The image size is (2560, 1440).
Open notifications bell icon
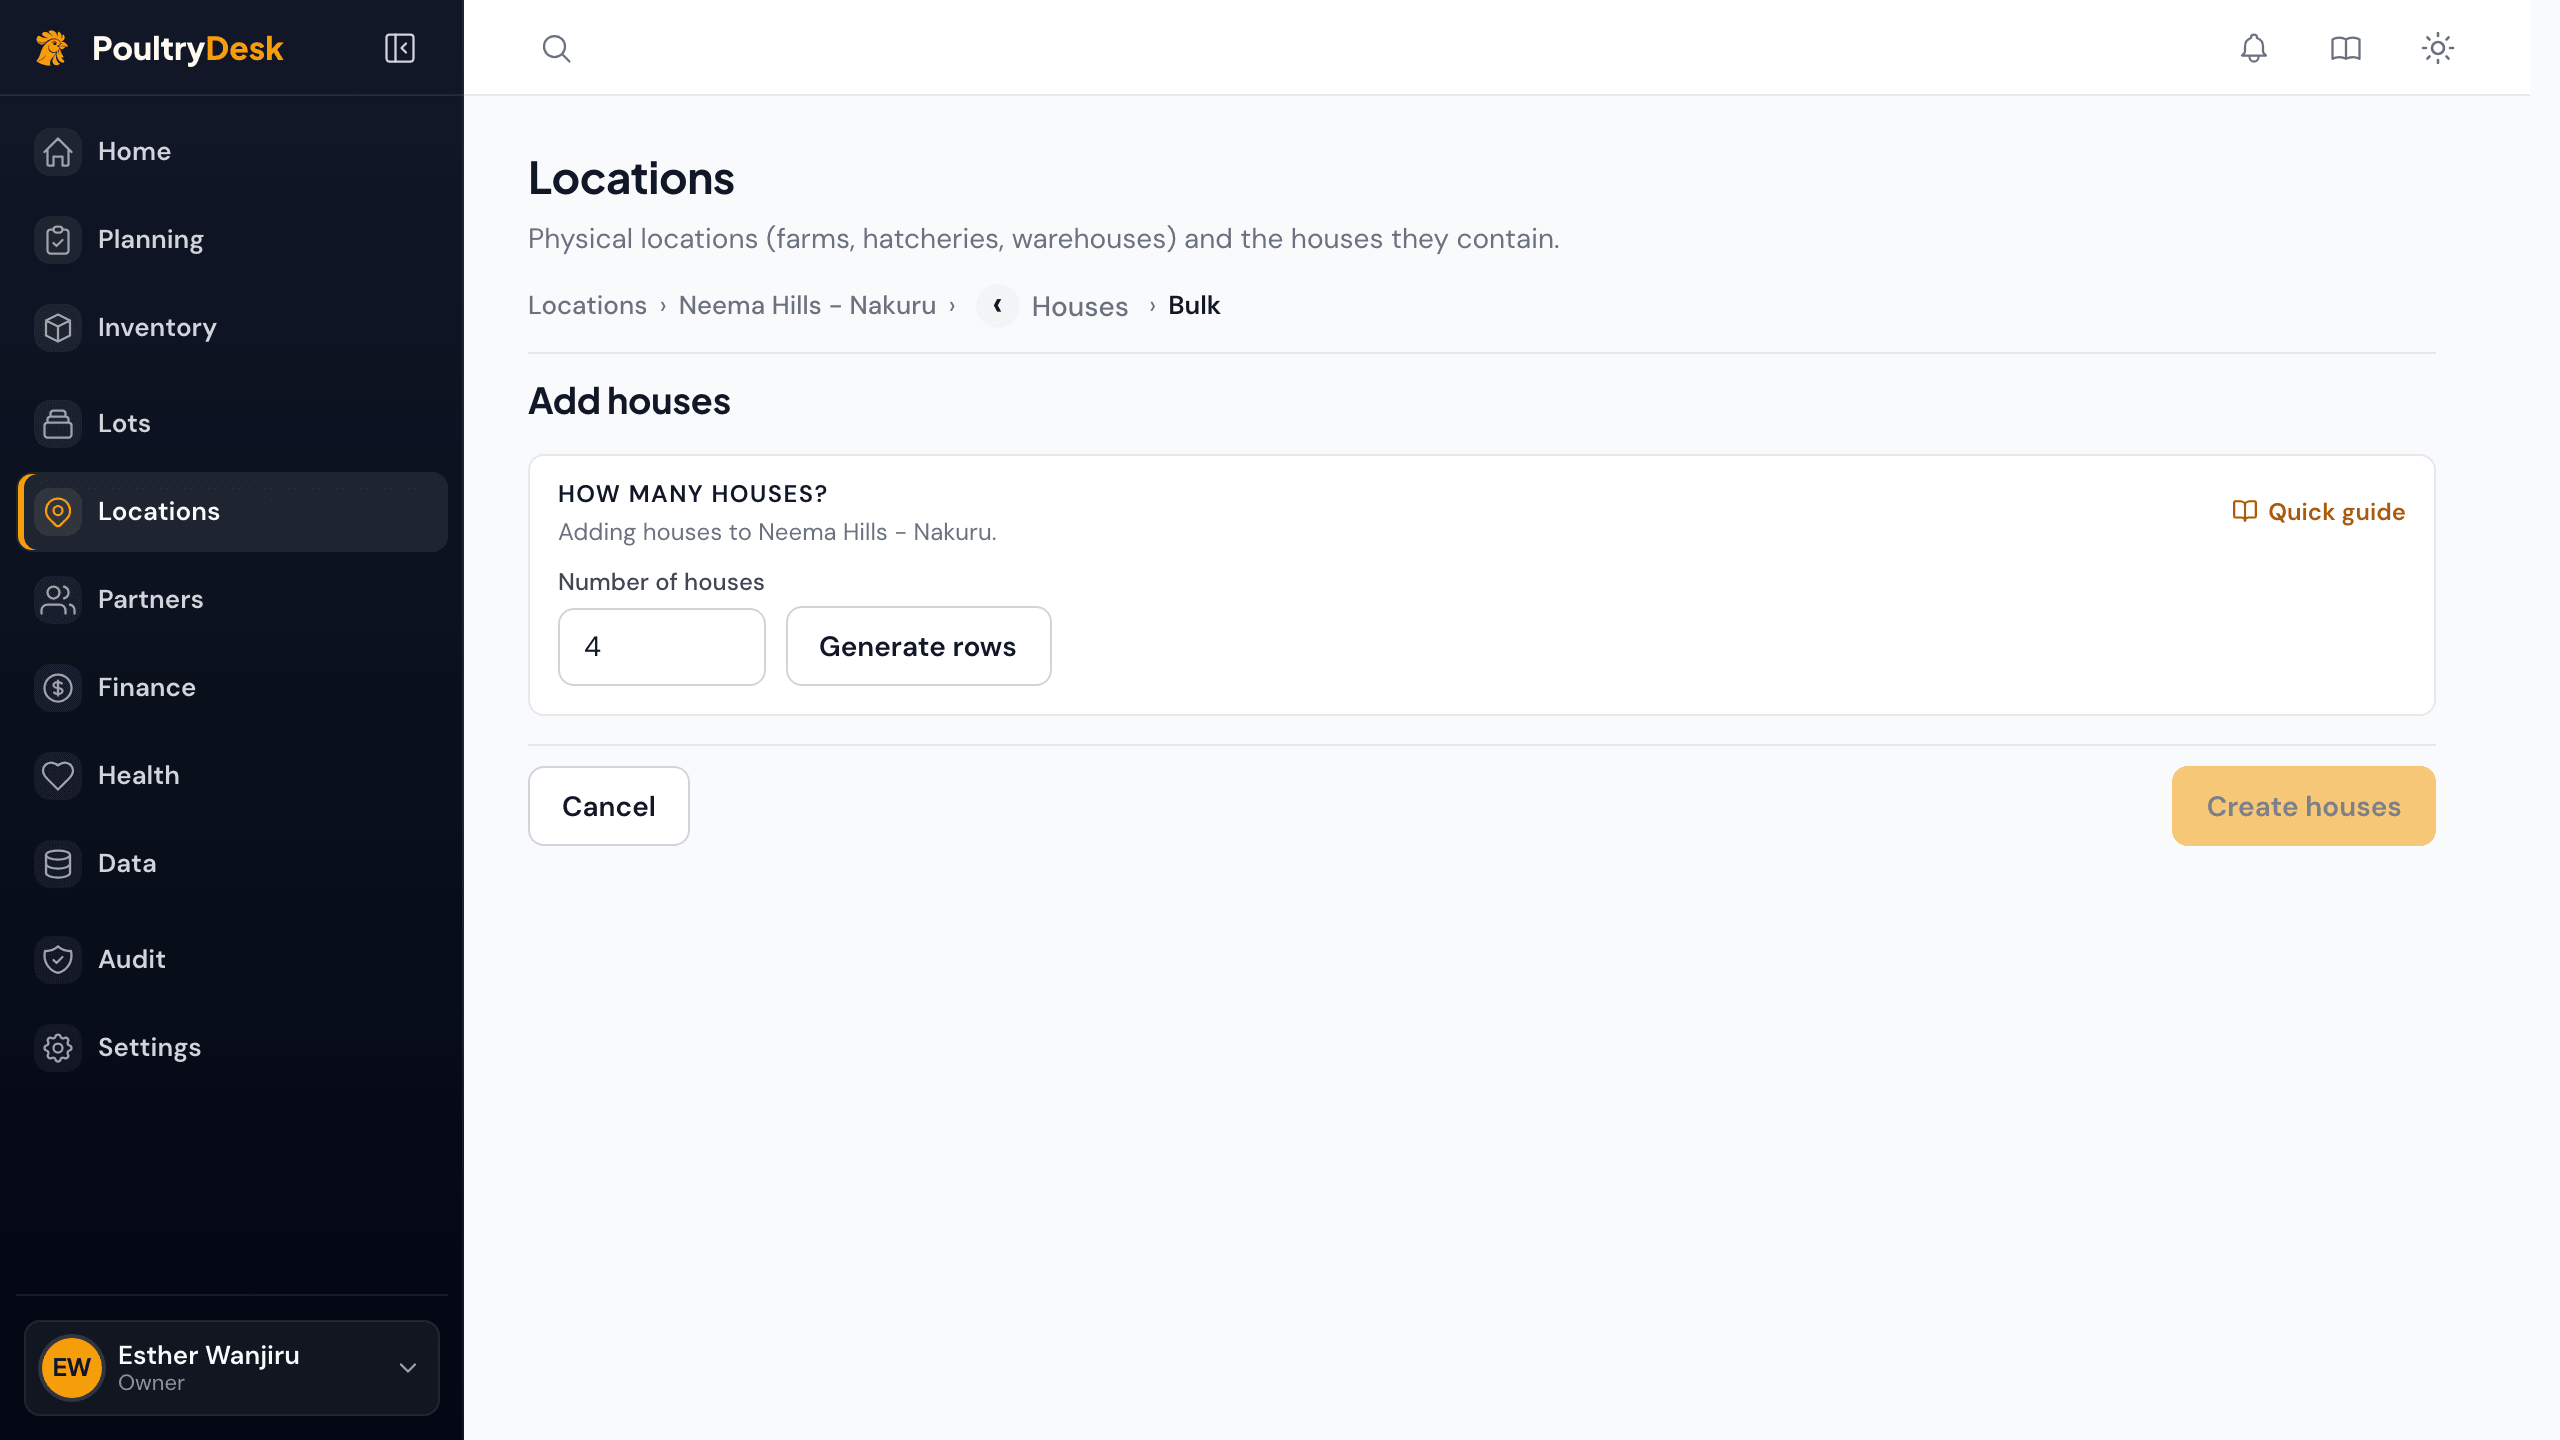click(x=2253, y=48)
